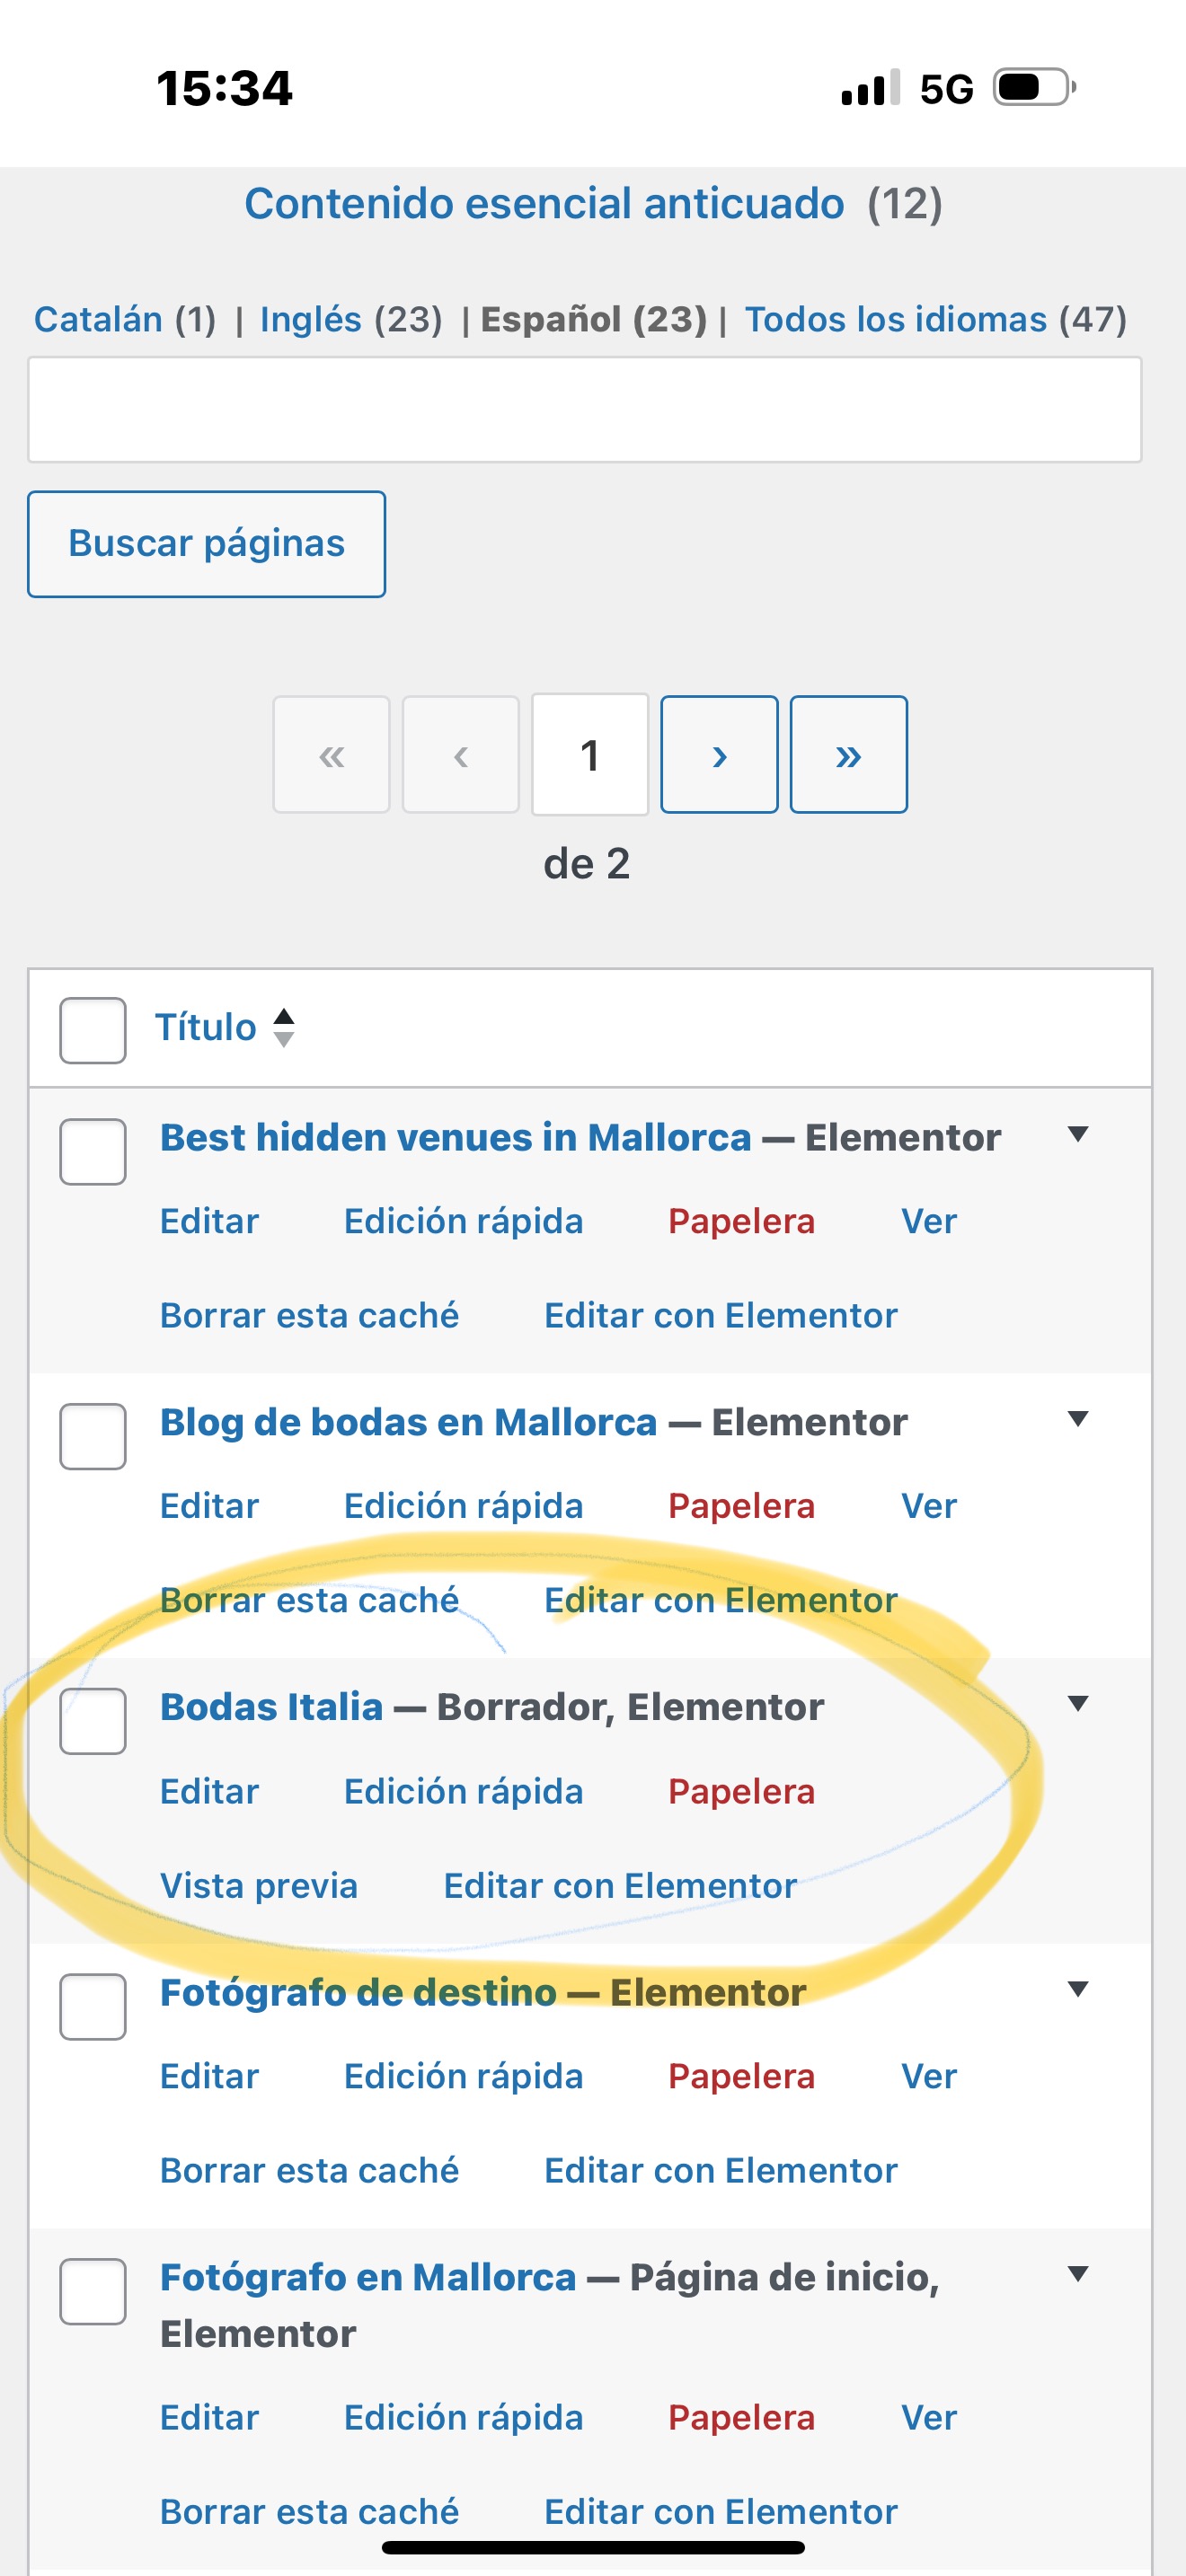Viewport: 1186px width, 2576px height.
Task: Filter pages by Inglés language
Action: point(311,319)
